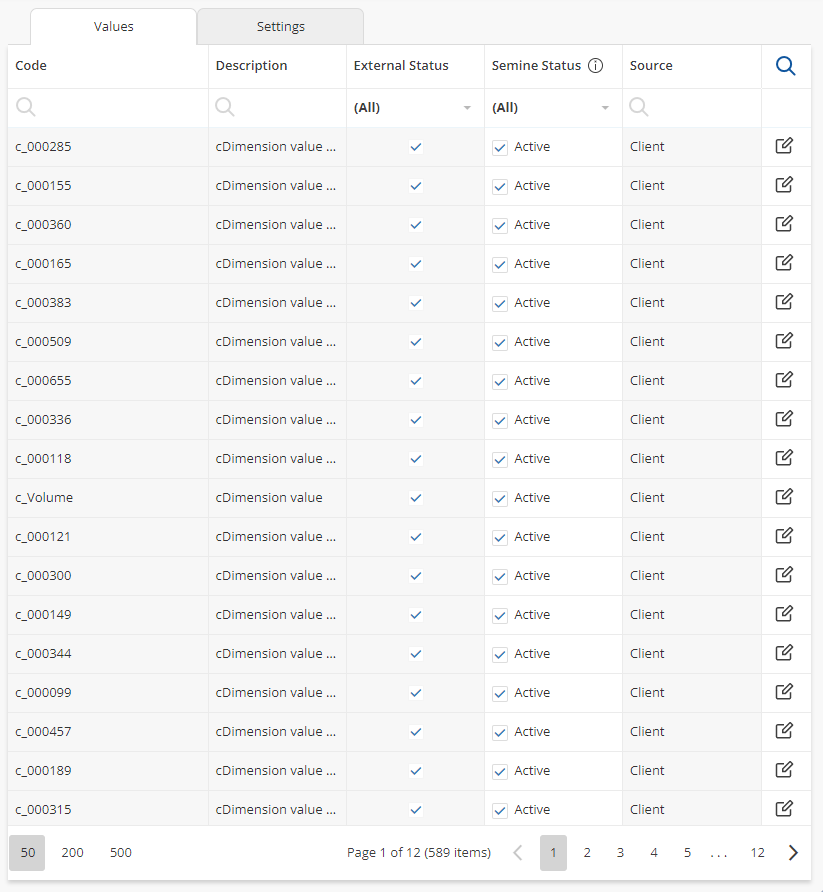Click the edit icon for c_000315
823x892 pixels.
click(785, 809)
